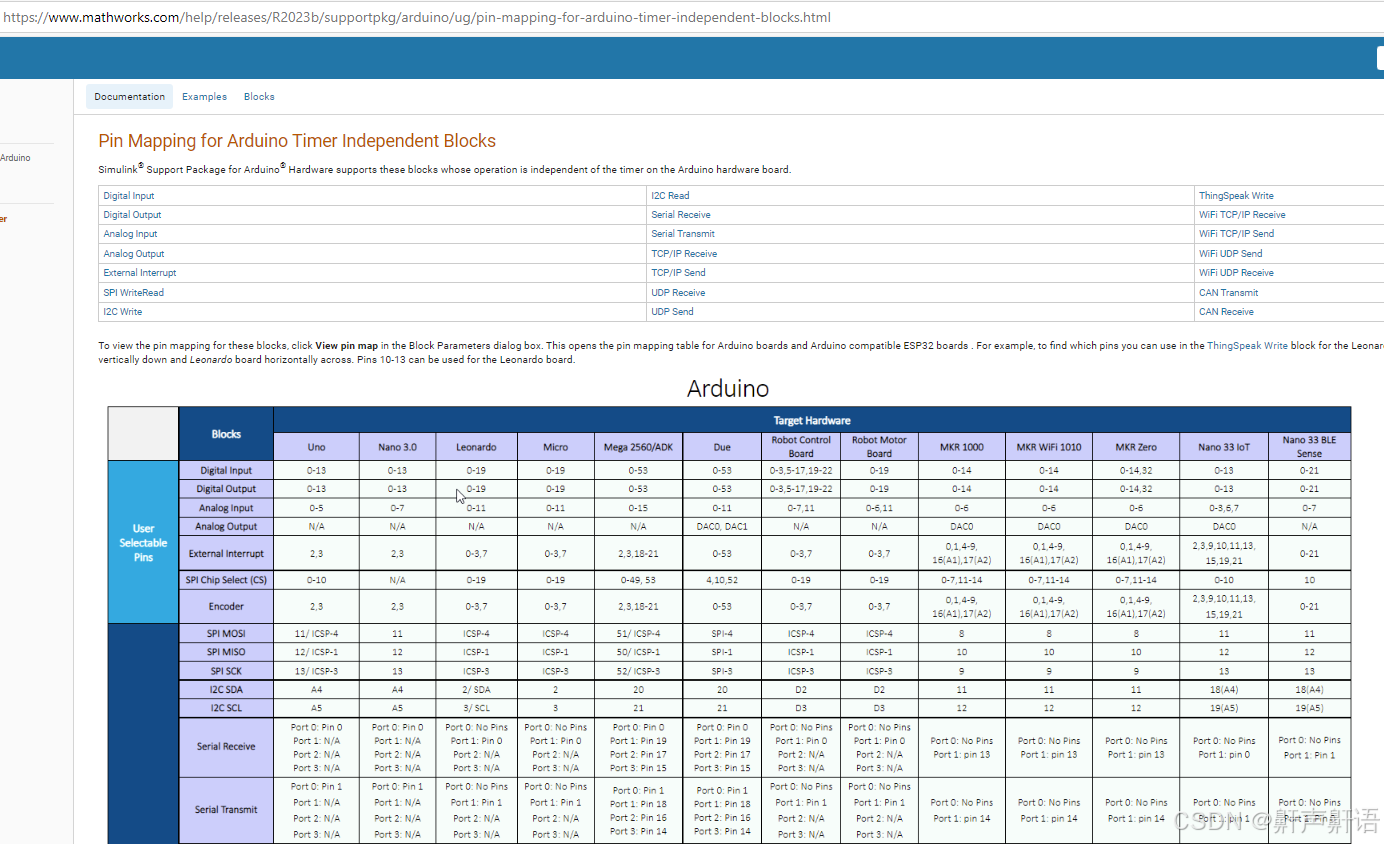1384x844 pixels.
Task: Open the SPI WriteRead link
Action: click(133, 293)
